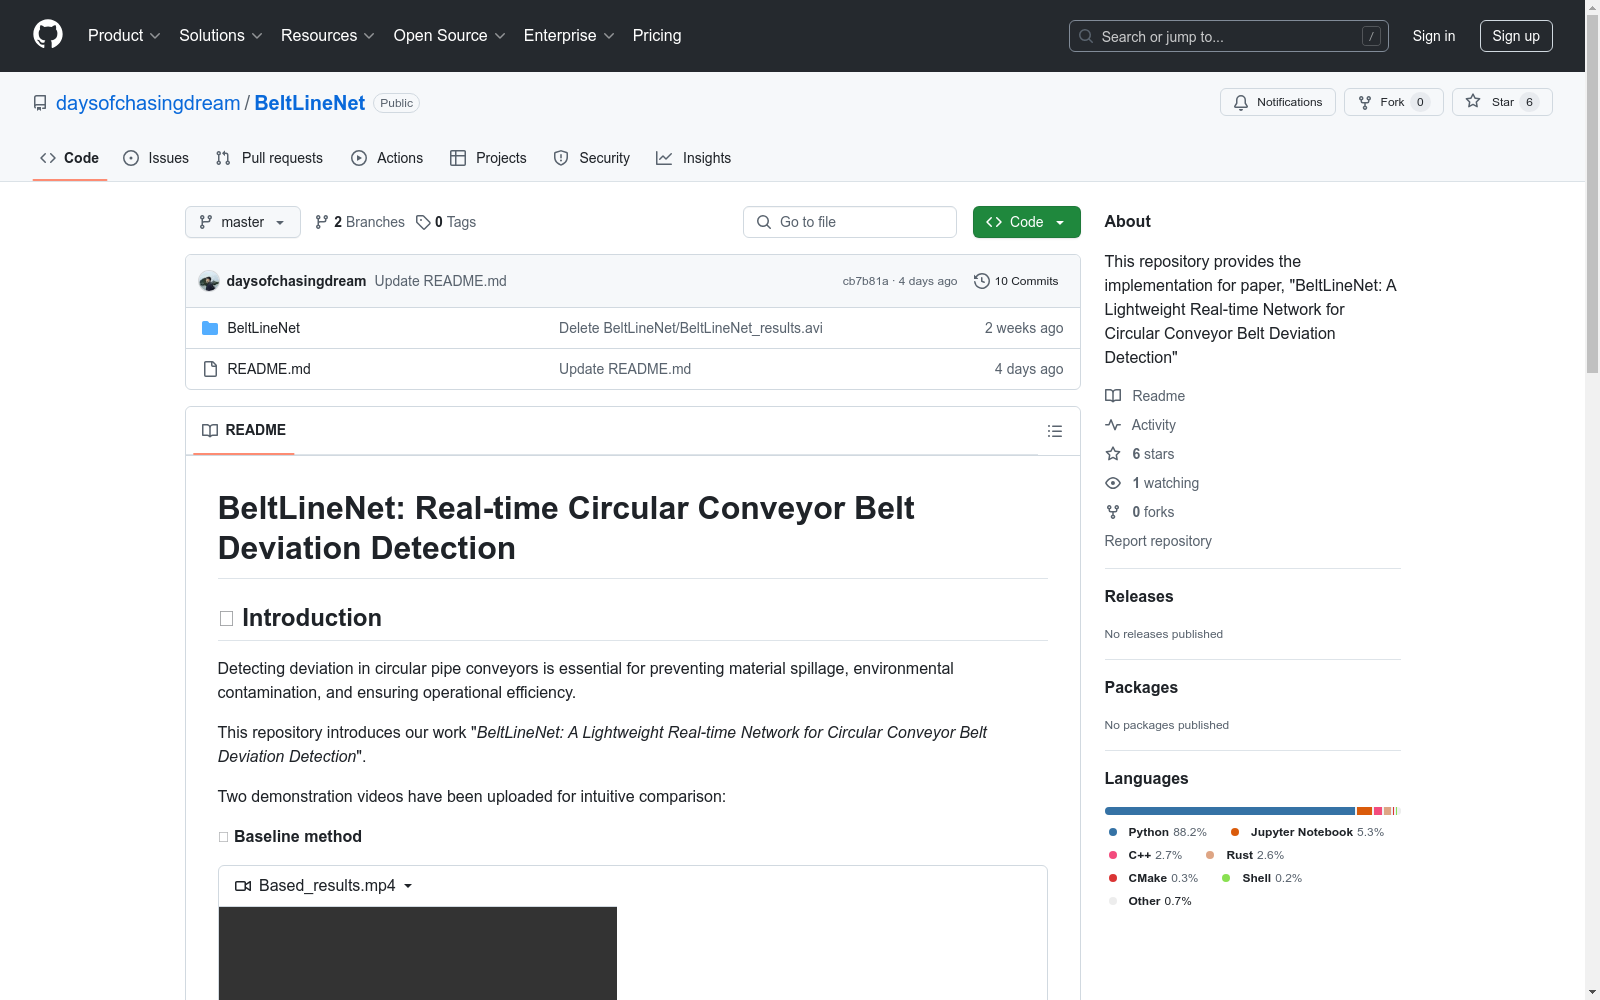Click the fork icon beside 0 forks
Viewport: 1600px width, 1000px height.
coord(1113,512)
